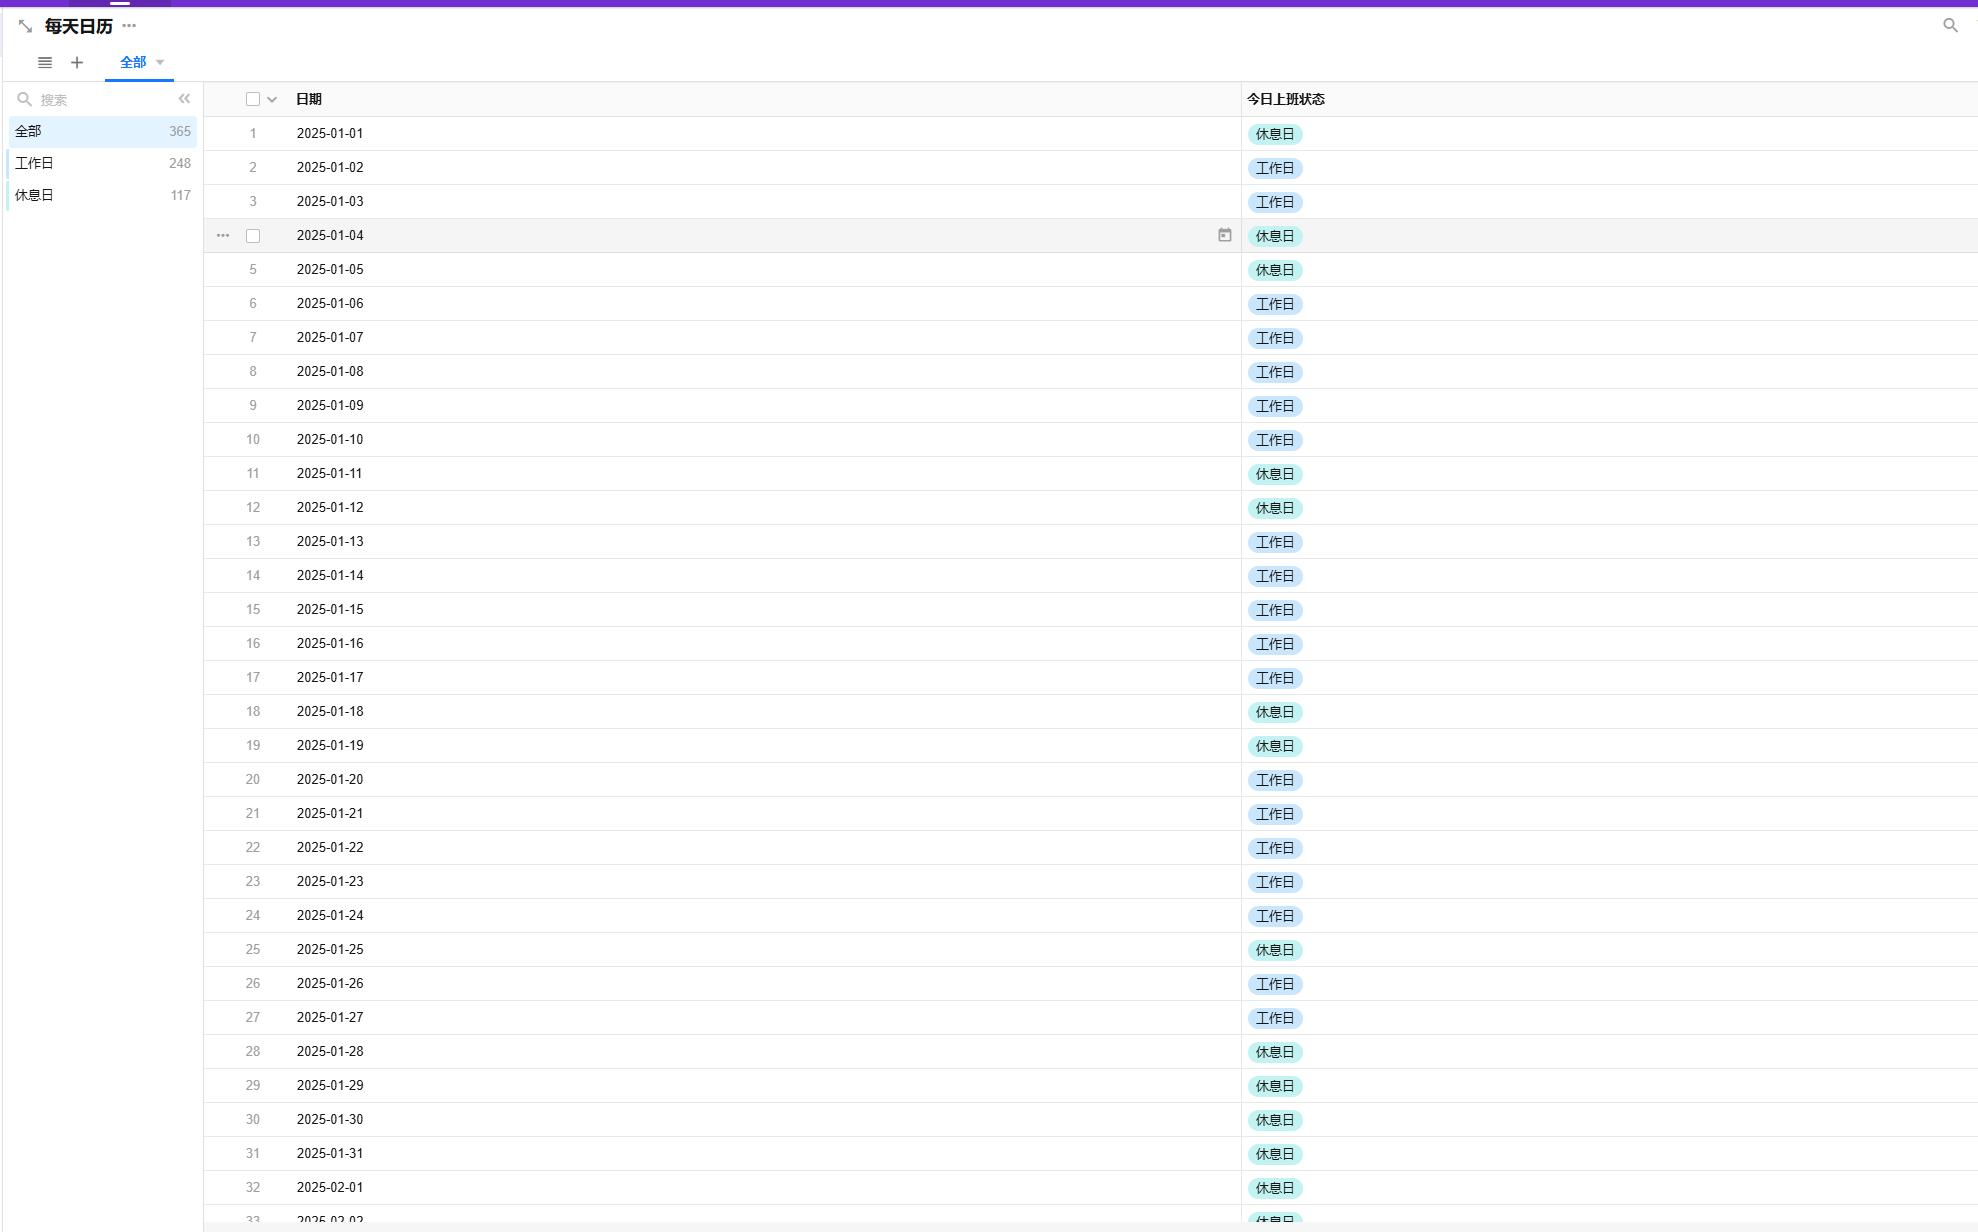Image resolution: width=1978 pixels, height=1232 pixels.
Task: Click the 日期 column header
Action: 309,99
